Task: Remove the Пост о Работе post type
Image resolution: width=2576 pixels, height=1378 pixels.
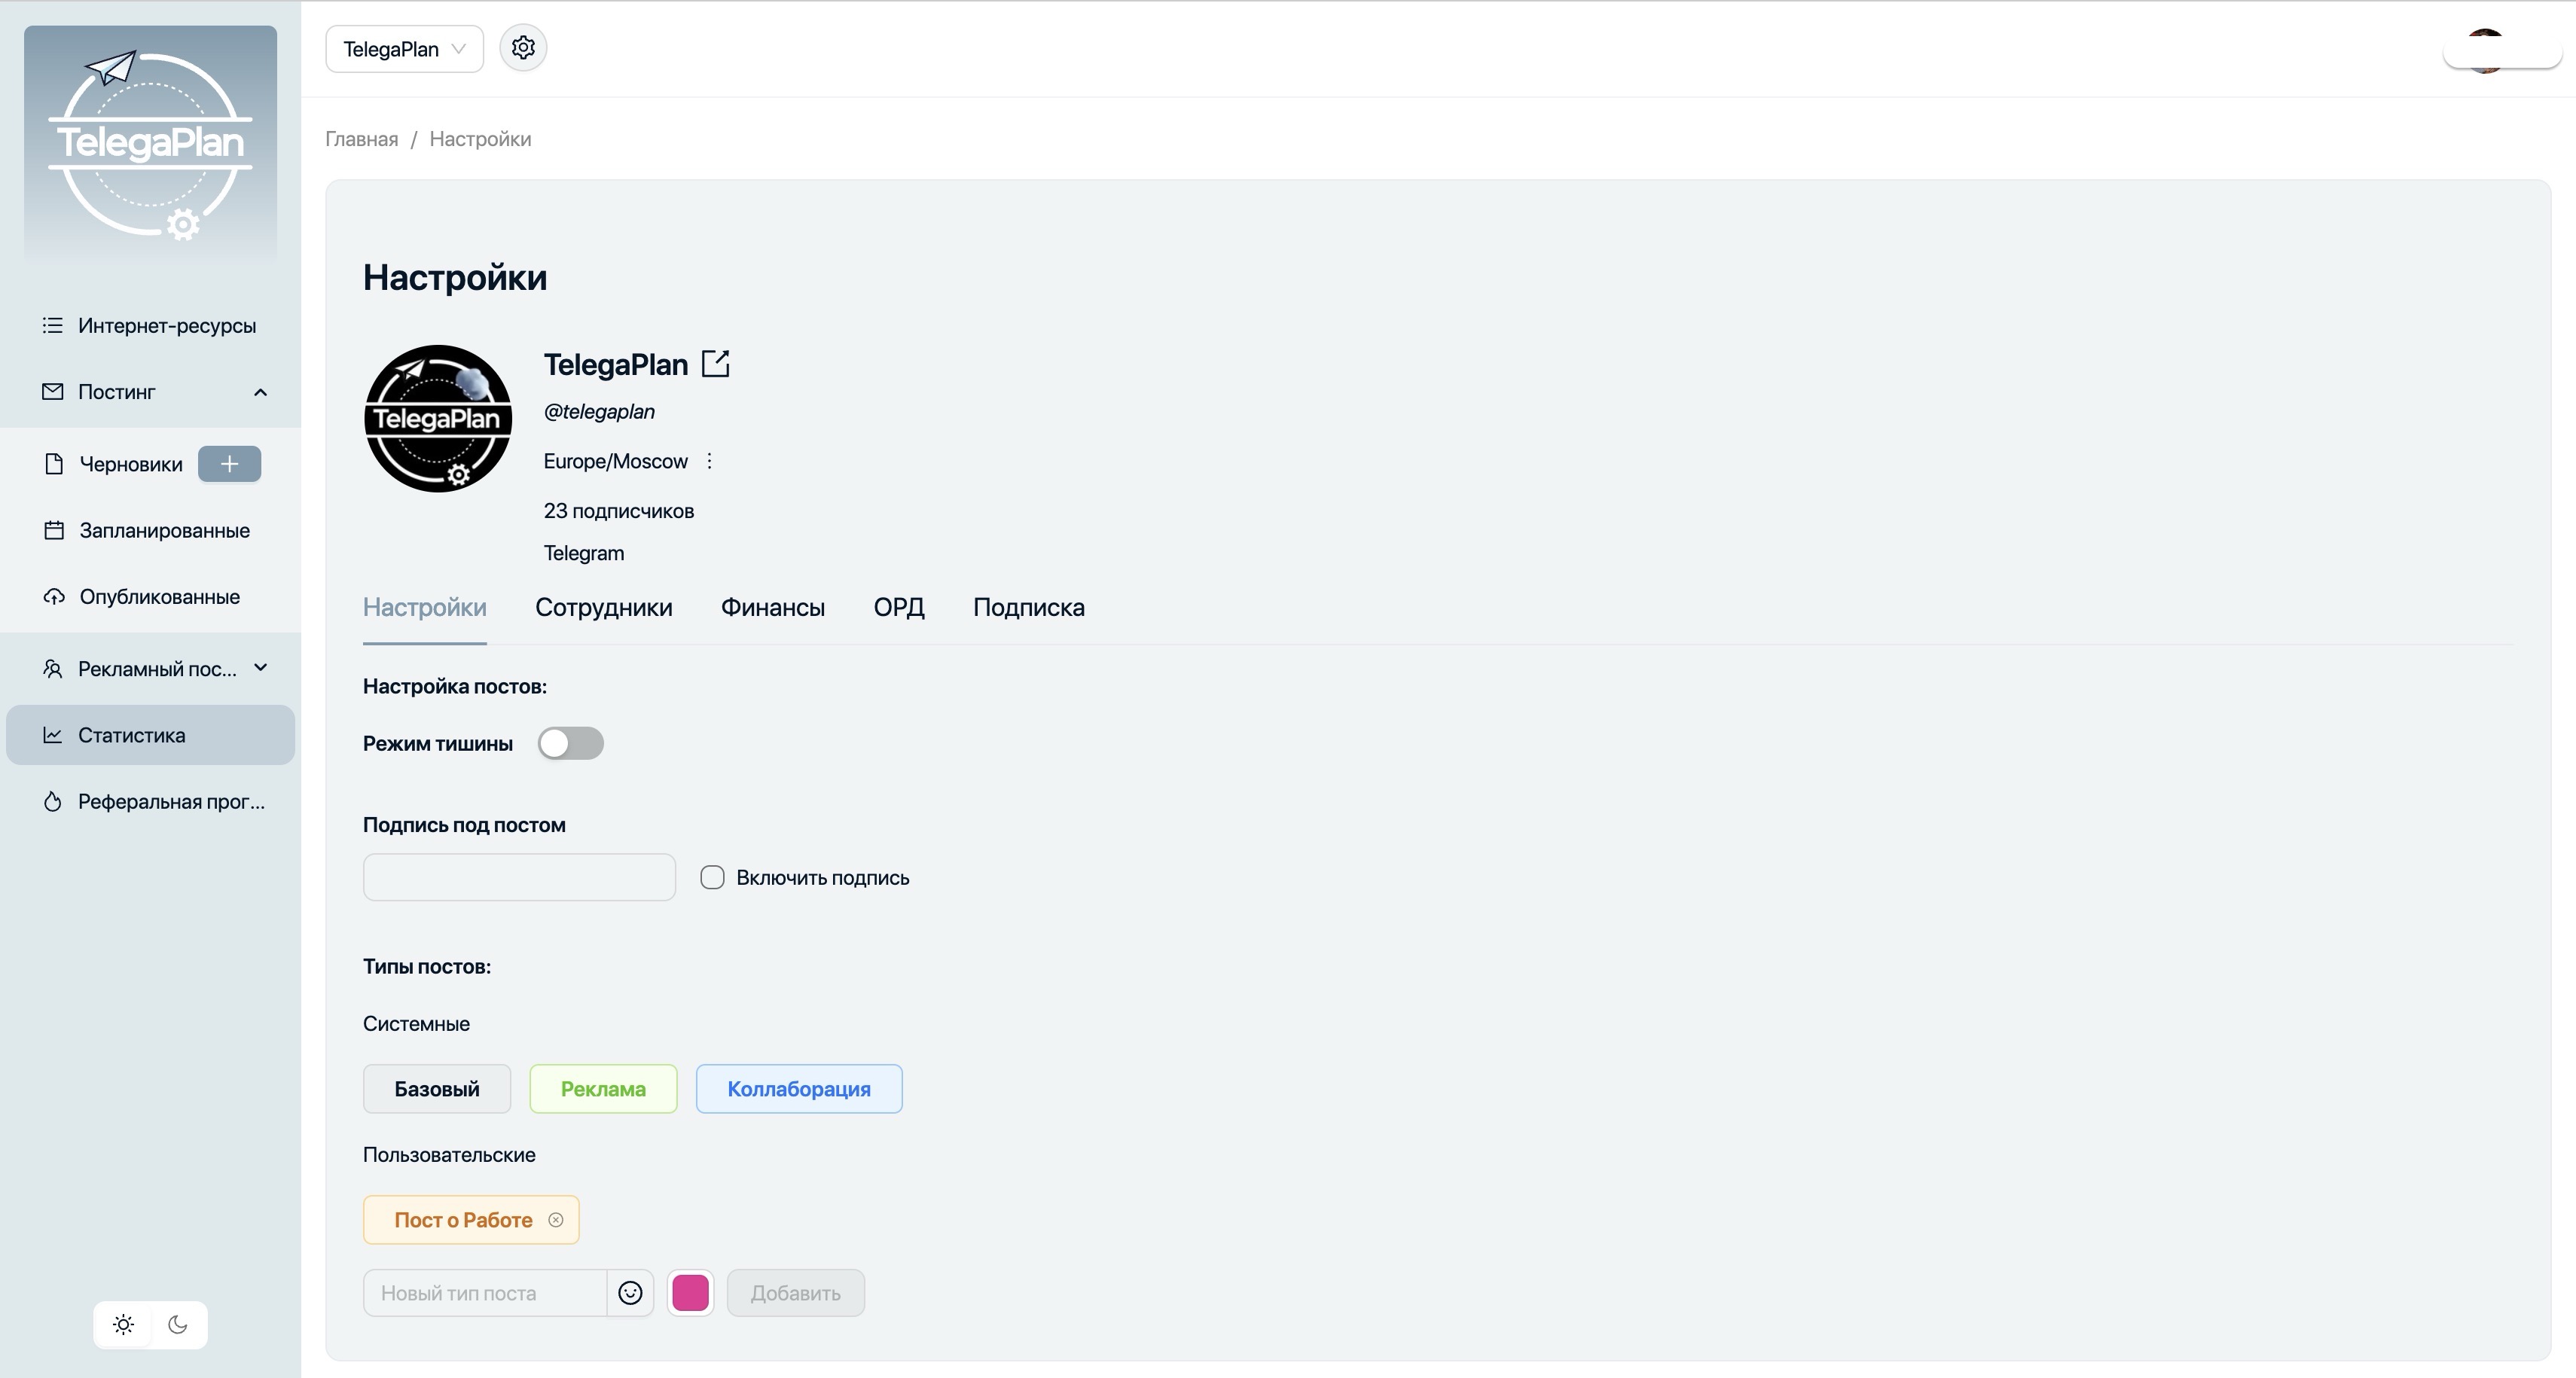Action: point(556,1220)
